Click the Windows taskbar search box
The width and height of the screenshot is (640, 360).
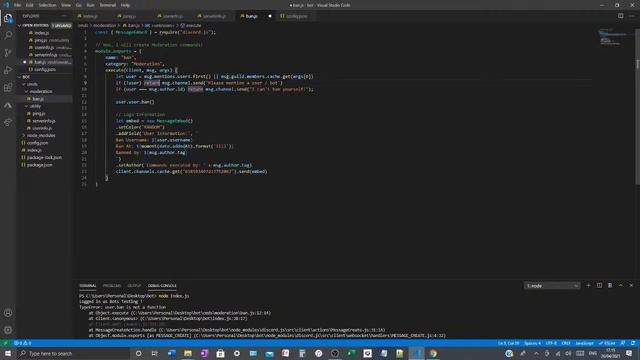[x=73, y=353]
